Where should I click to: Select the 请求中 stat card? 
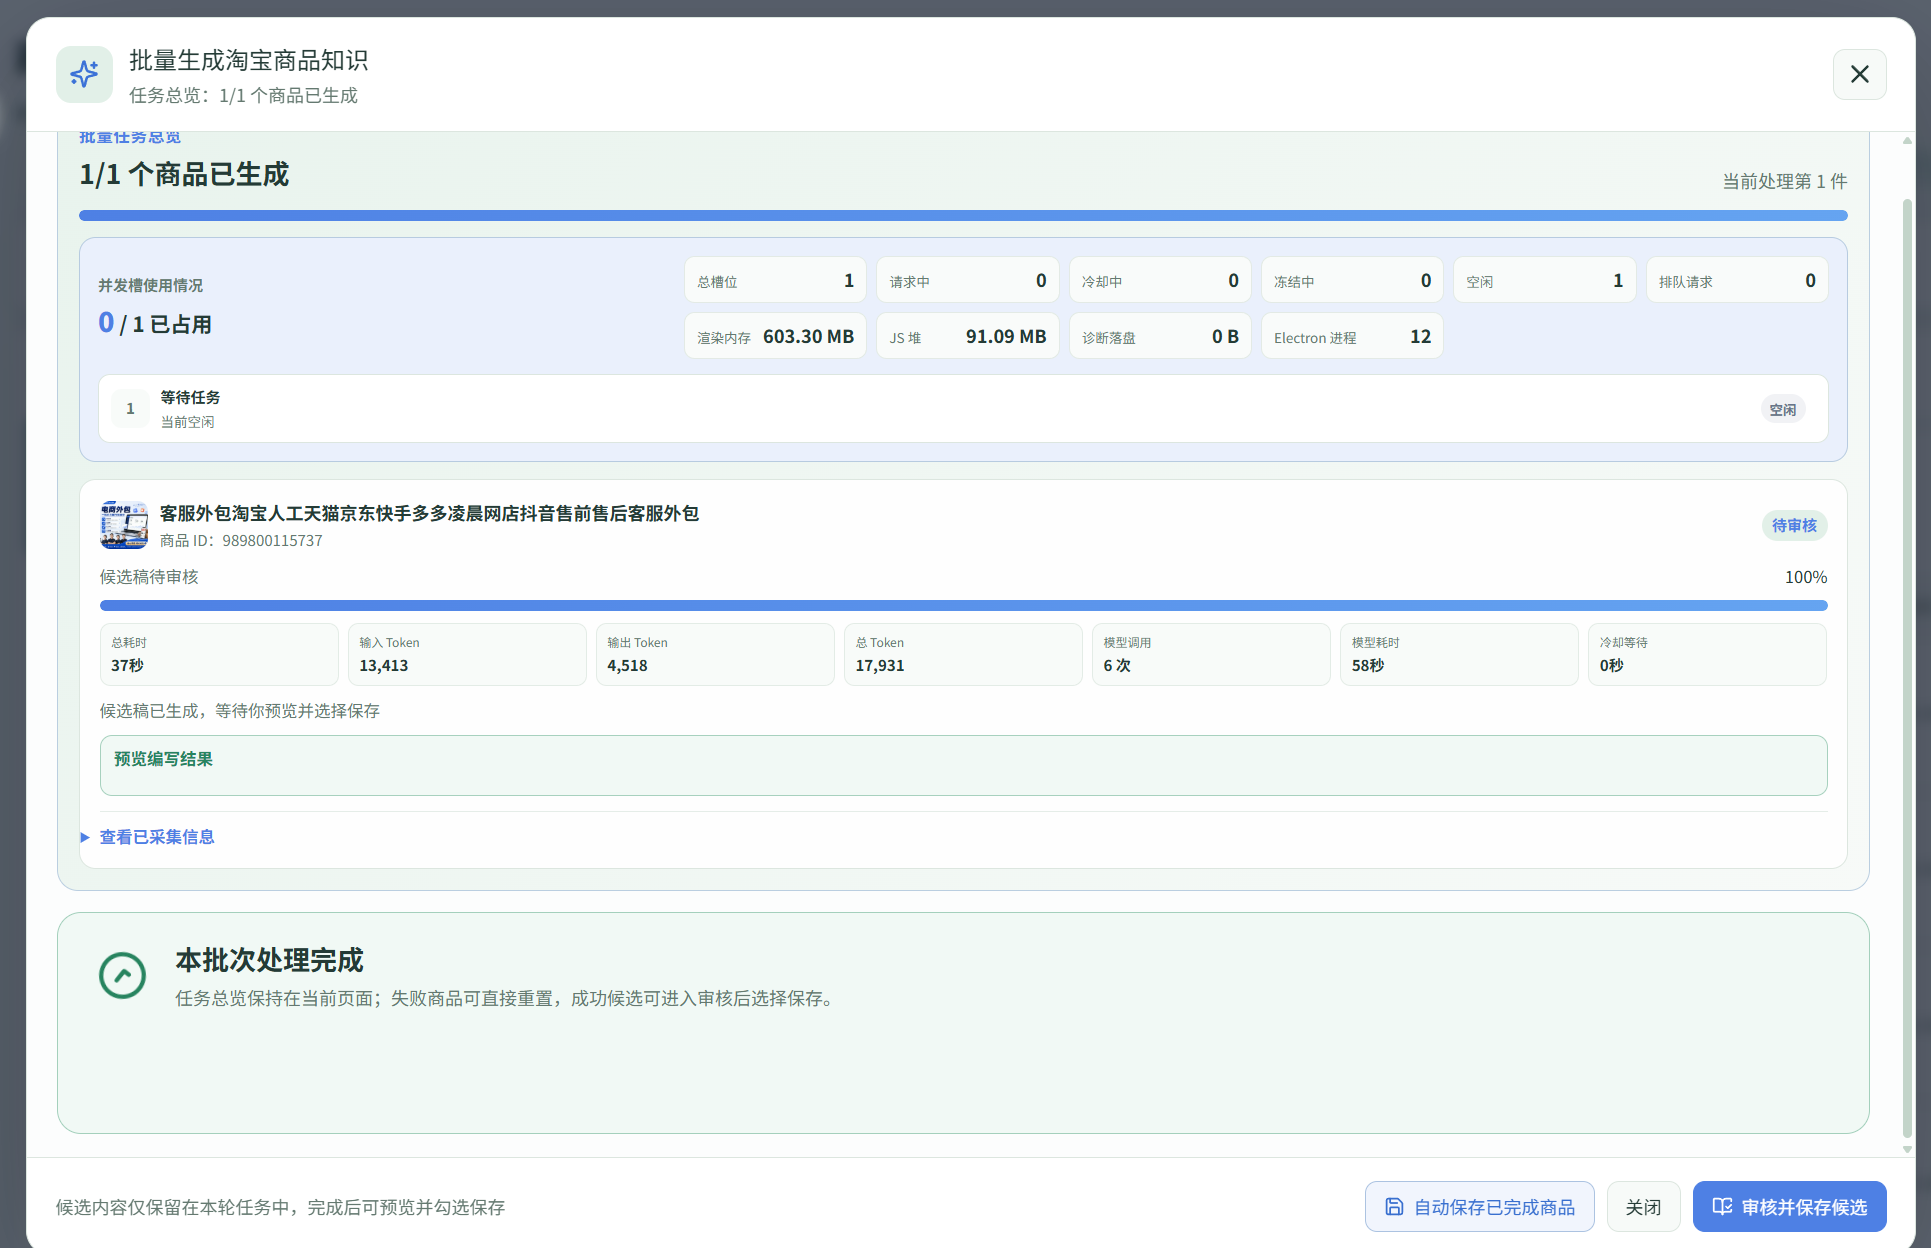point(967,281)
